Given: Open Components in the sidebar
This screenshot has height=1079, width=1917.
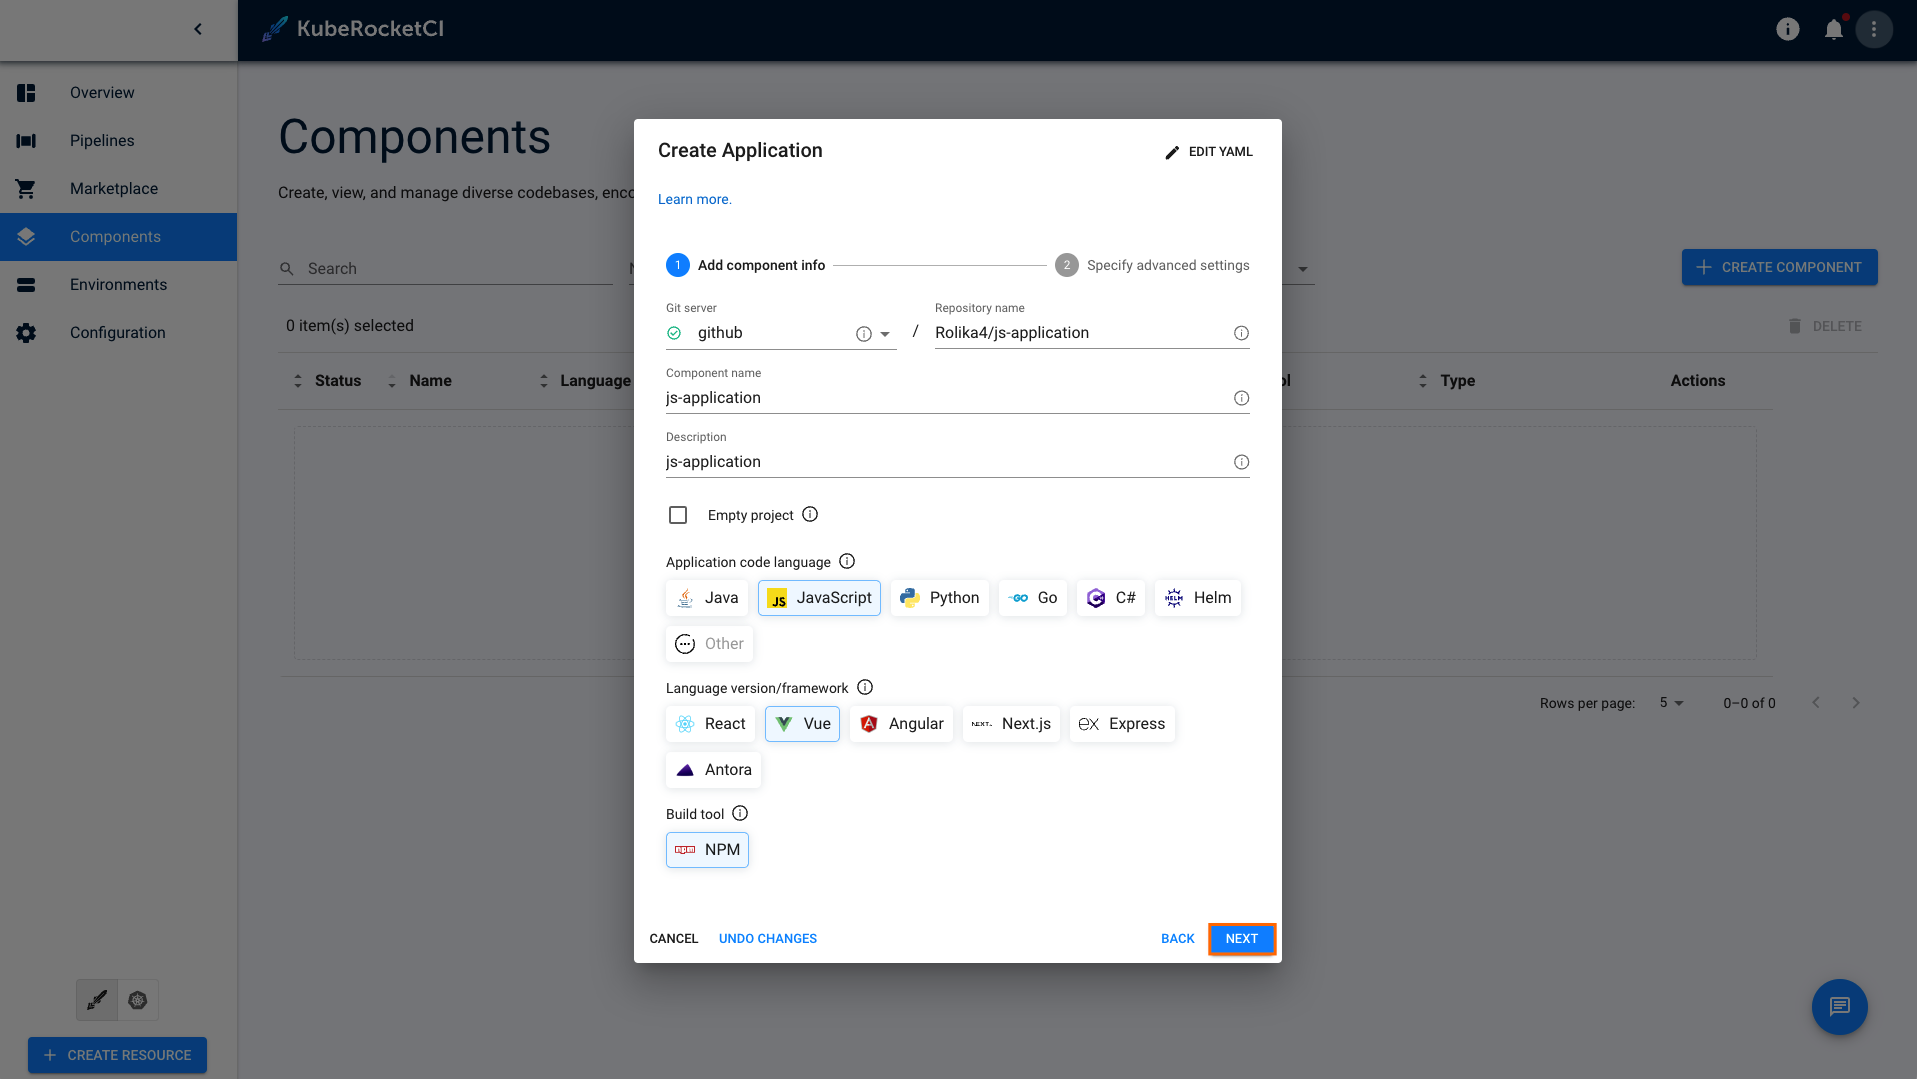Looking at the screenshot, I should (118, 237).
